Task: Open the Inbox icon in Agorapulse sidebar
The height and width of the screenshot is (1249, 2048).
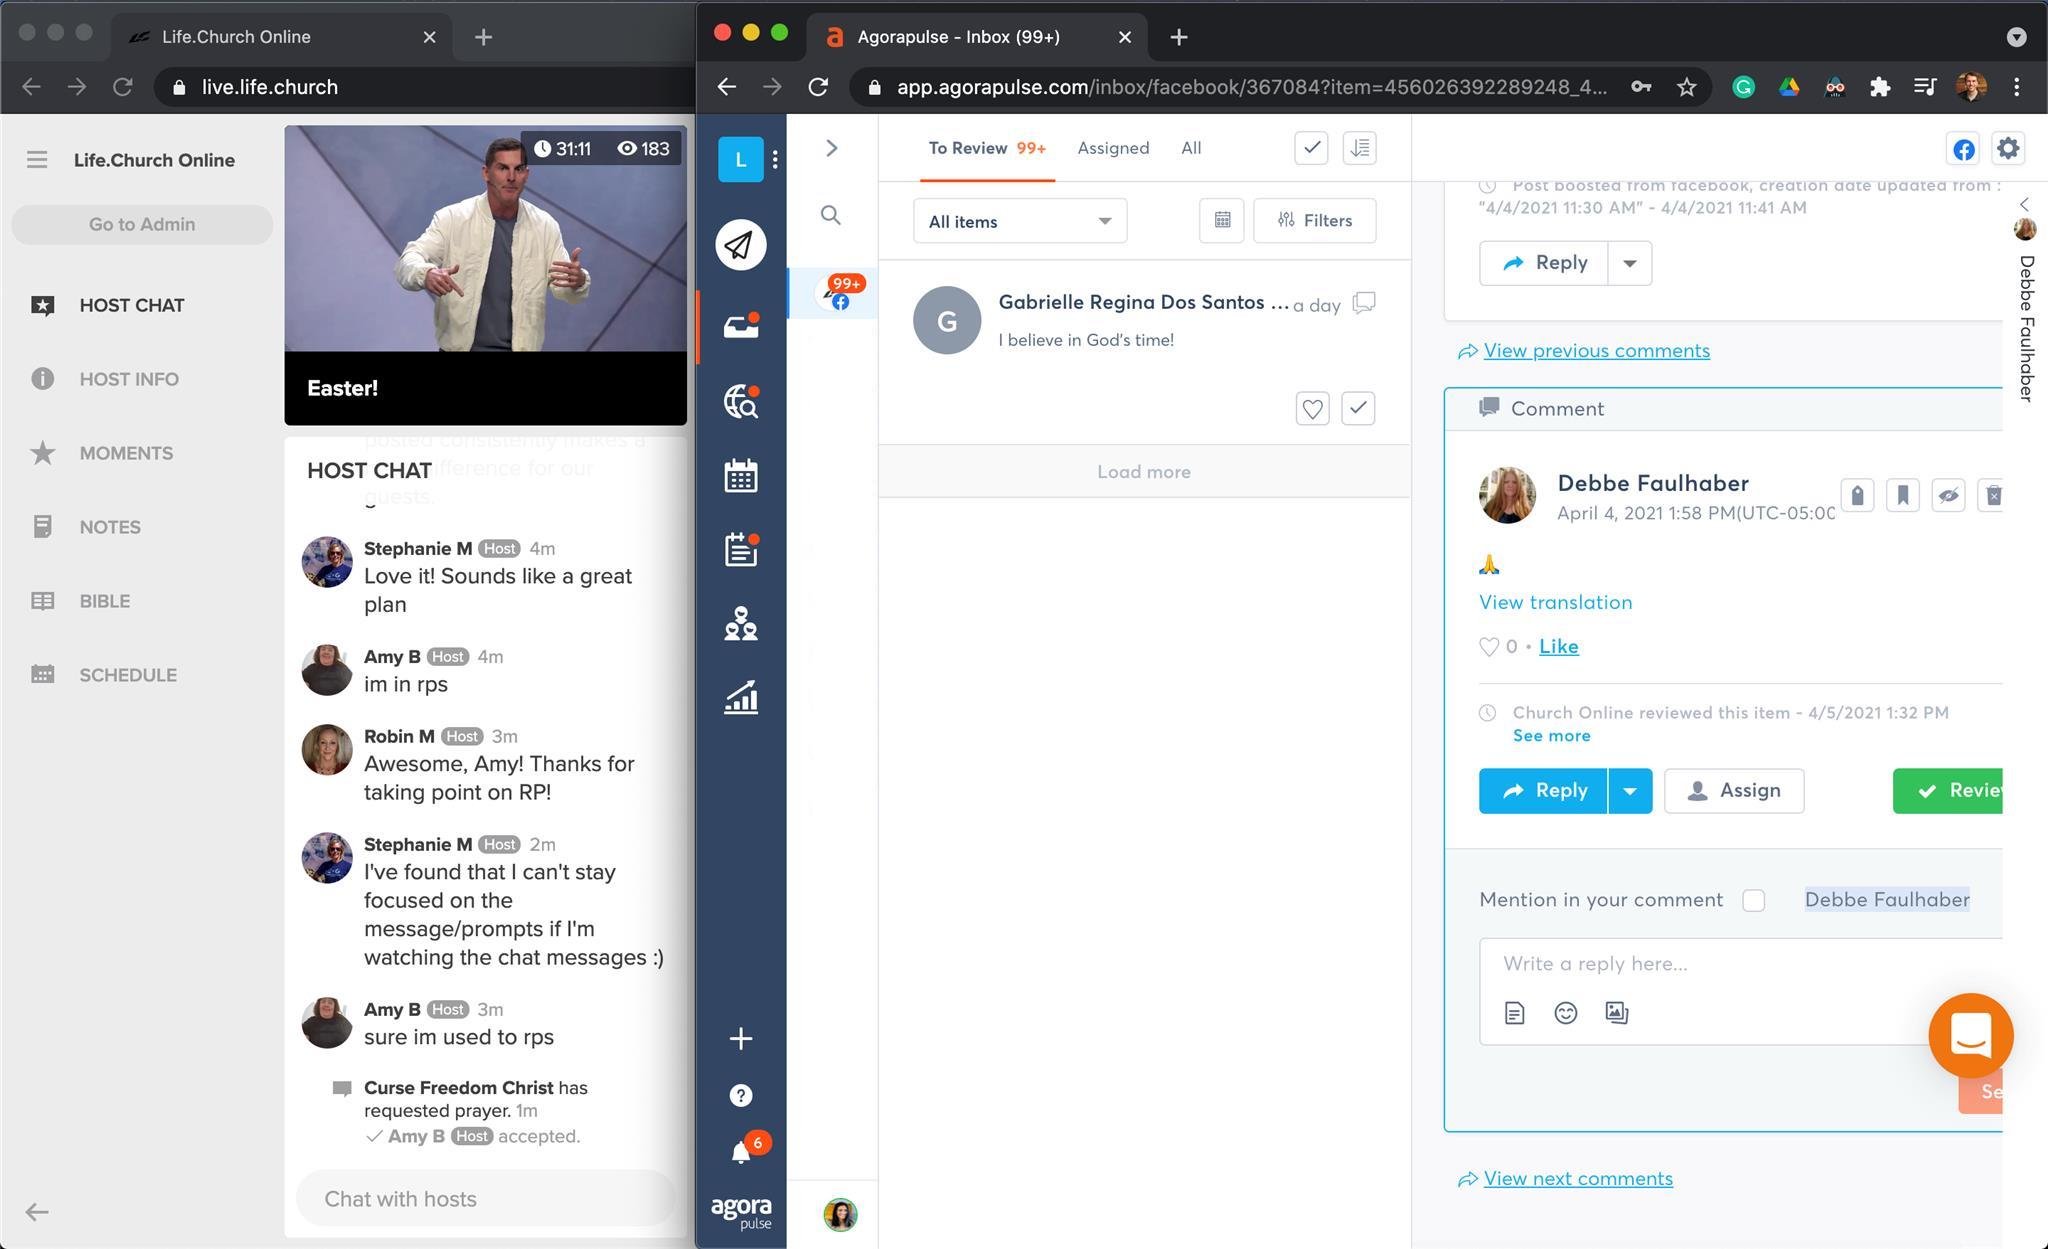Action: pos(740,325)
